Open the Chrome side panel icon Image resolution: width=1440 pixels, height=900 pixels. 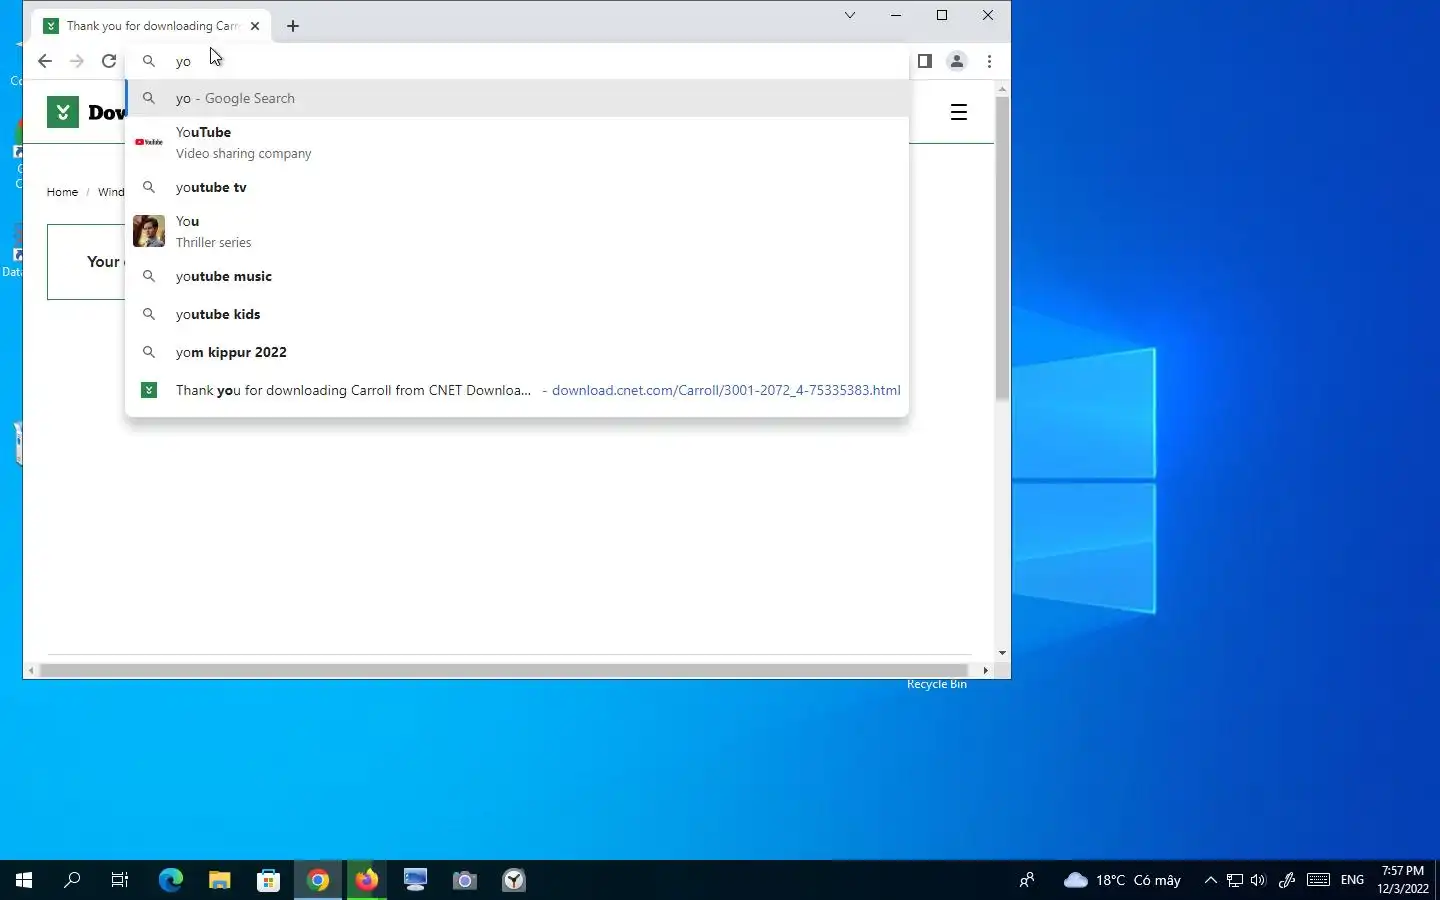925,61
